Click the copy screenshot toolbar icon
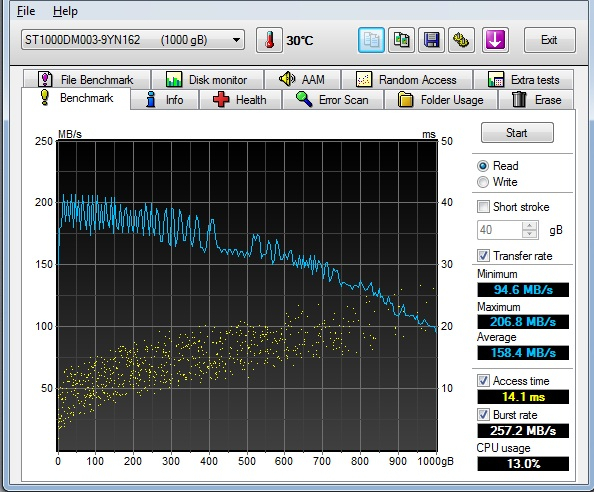Viewport: 594px width, 492px height. [402, 40]
